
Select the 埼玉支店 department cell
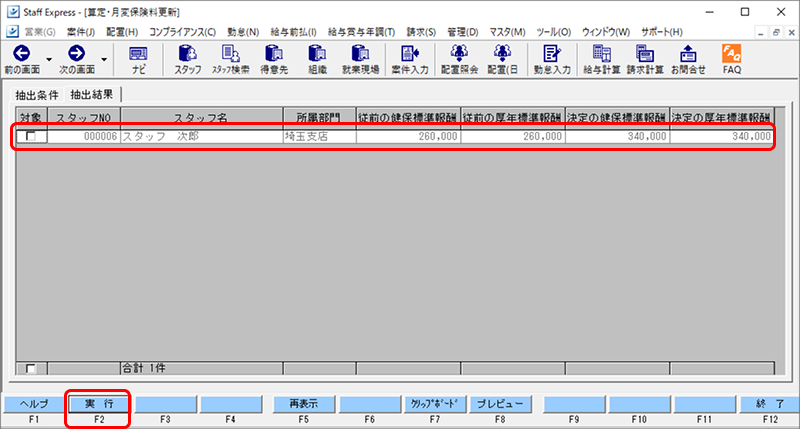point(319,136)
